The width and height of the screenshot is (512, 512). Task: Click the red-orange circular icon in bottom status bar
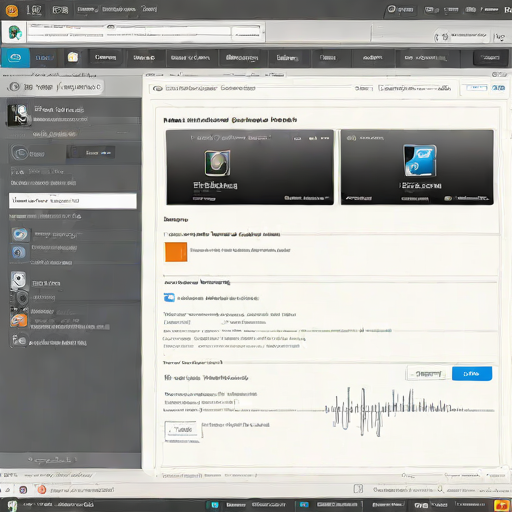coord(41,489)
